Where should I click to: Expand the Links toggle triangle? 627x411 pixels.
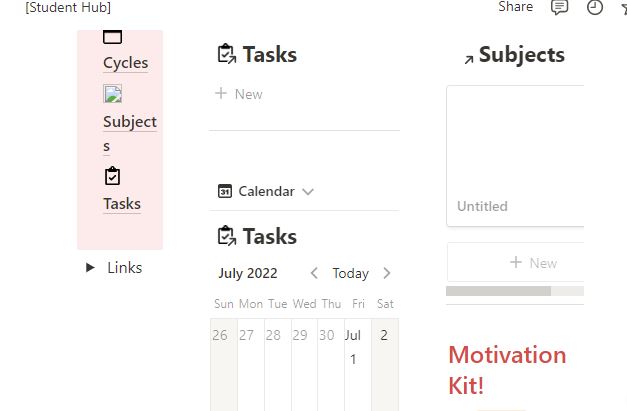91,268
